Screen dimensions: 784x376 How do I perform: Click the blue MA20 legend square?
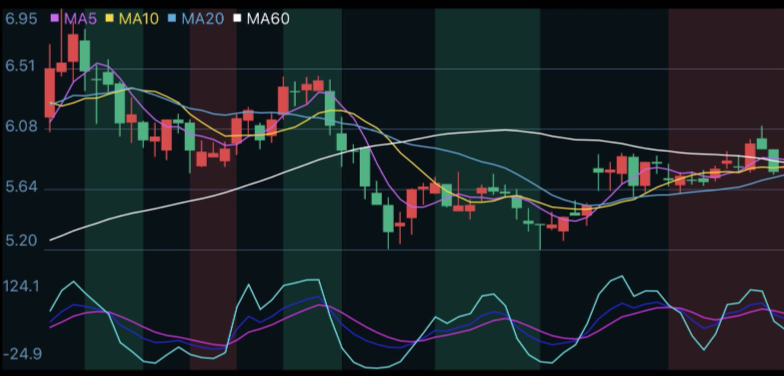pos(172,19)
